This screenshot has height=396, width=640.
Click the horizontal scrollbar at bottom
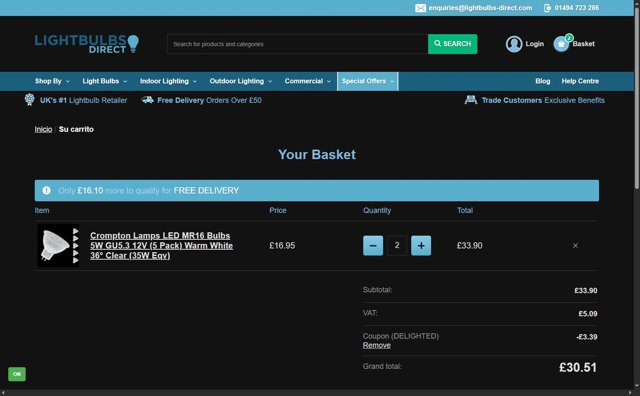pos(317,392)
